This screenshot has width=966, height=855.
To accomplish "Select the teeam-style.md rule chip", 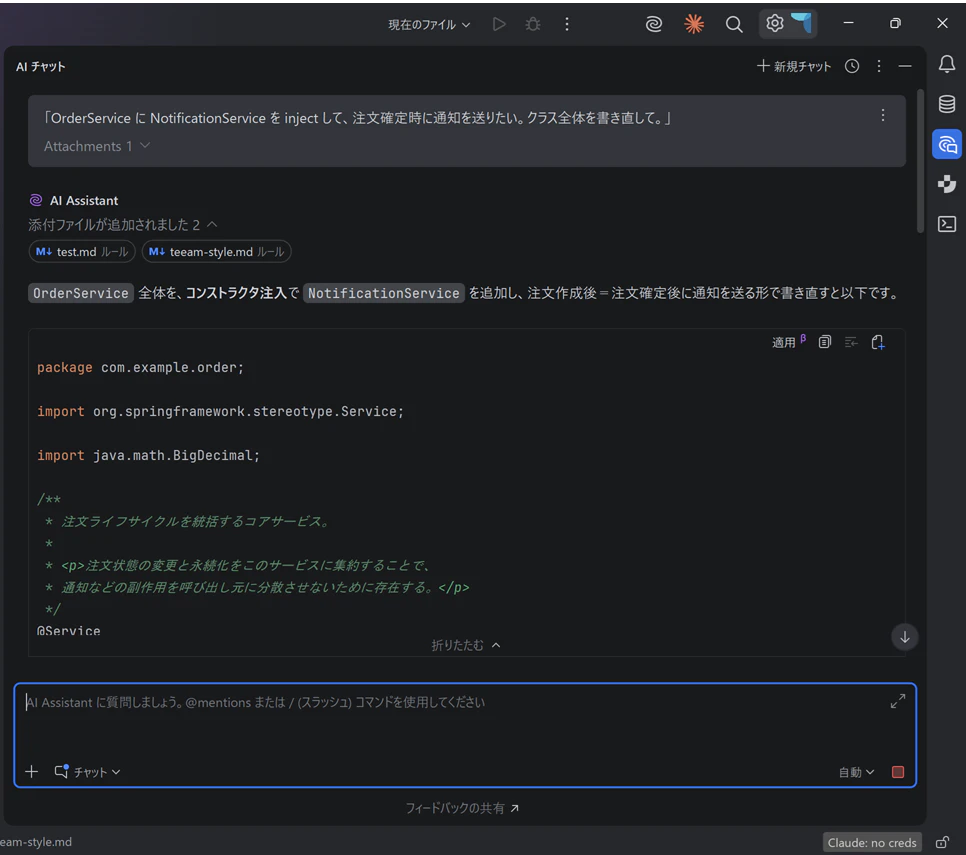I will [216, 252].
